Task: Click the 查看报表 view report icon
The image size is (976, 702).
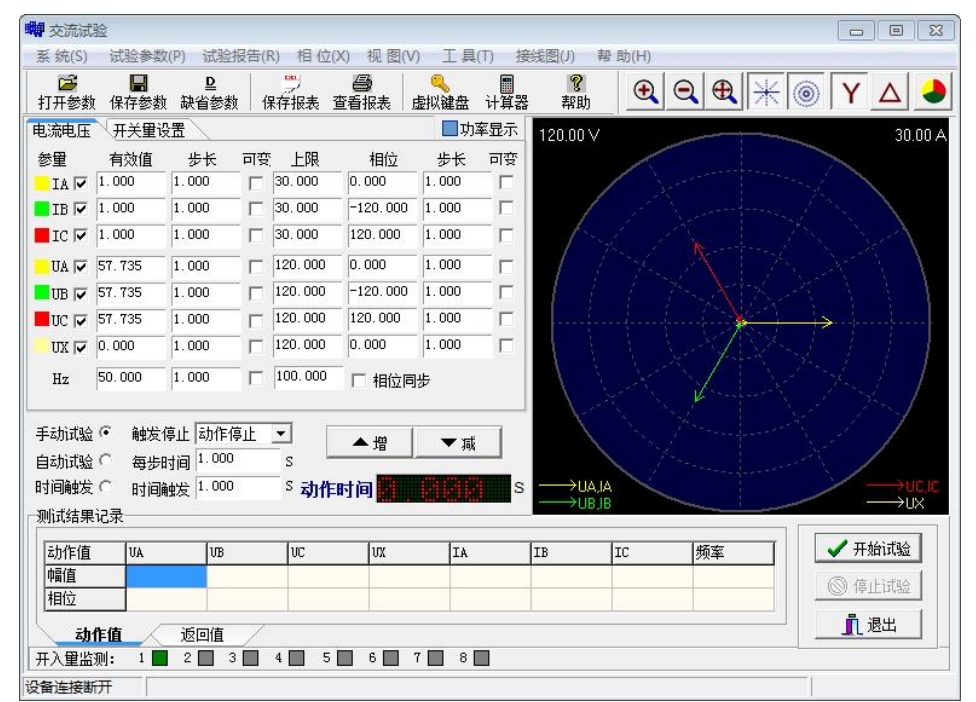Action: coord(361,92)
